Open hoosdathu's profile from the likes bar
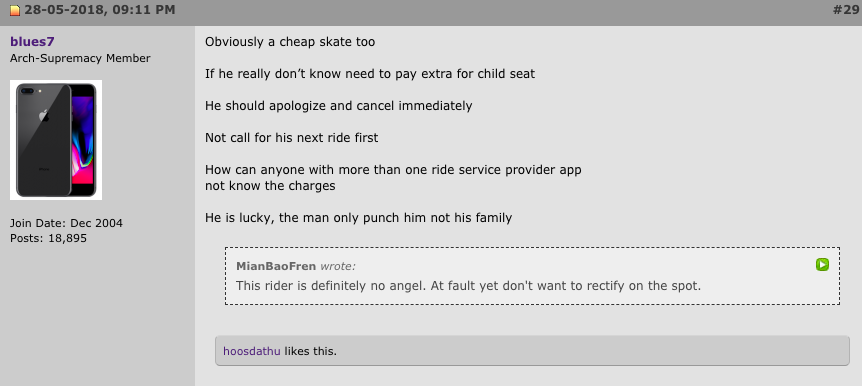Screen dimensions: 862x386 pos(252,351)
